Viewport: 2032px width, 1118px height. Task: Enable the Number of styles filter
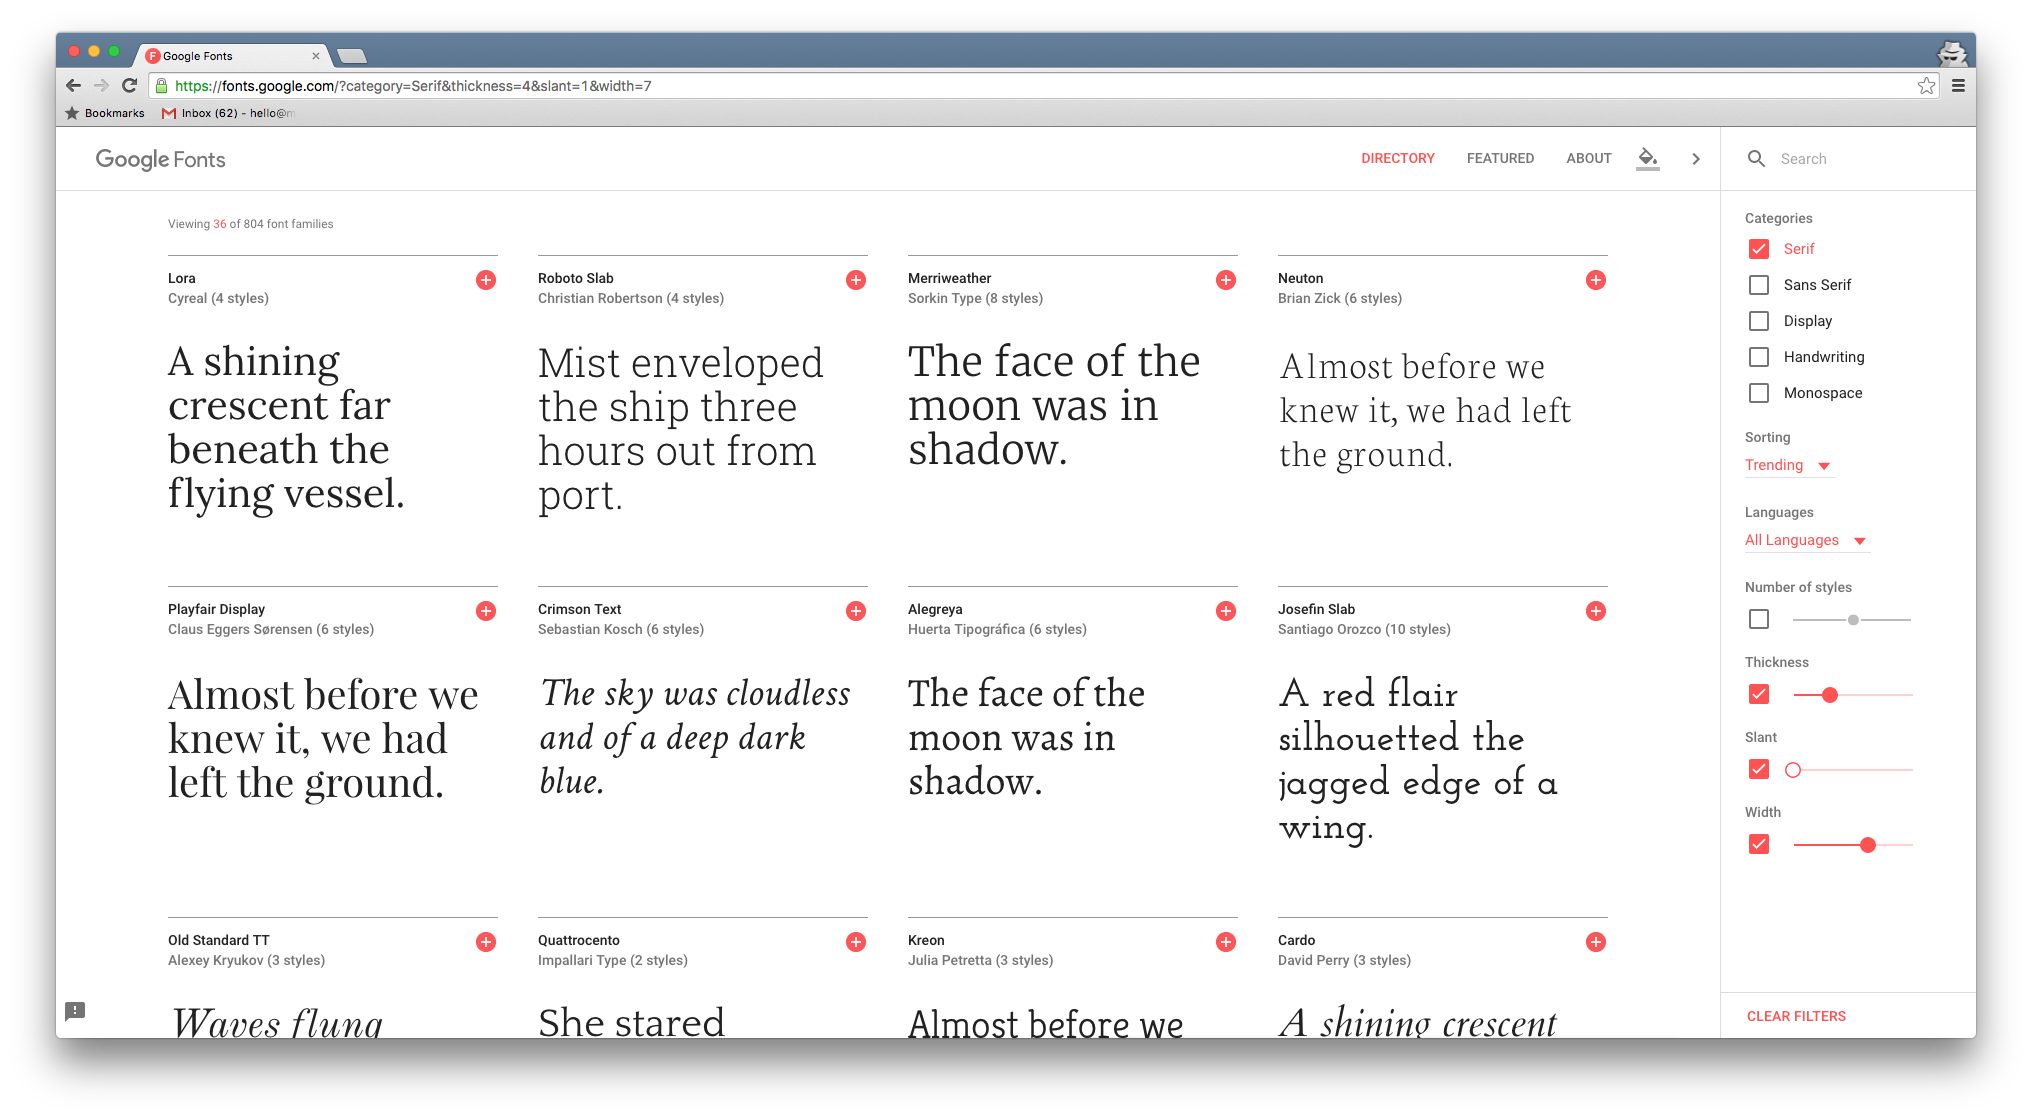(x=1759, y=619)
